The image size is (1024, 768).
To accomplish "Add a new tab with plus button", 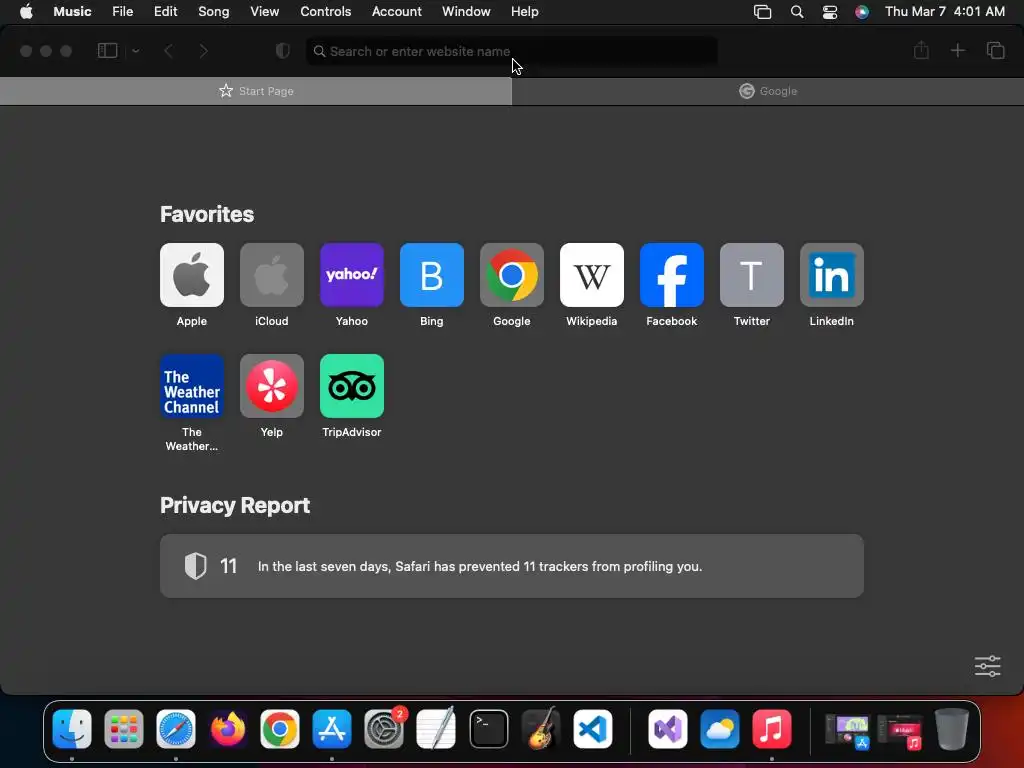I will [957, 50].
